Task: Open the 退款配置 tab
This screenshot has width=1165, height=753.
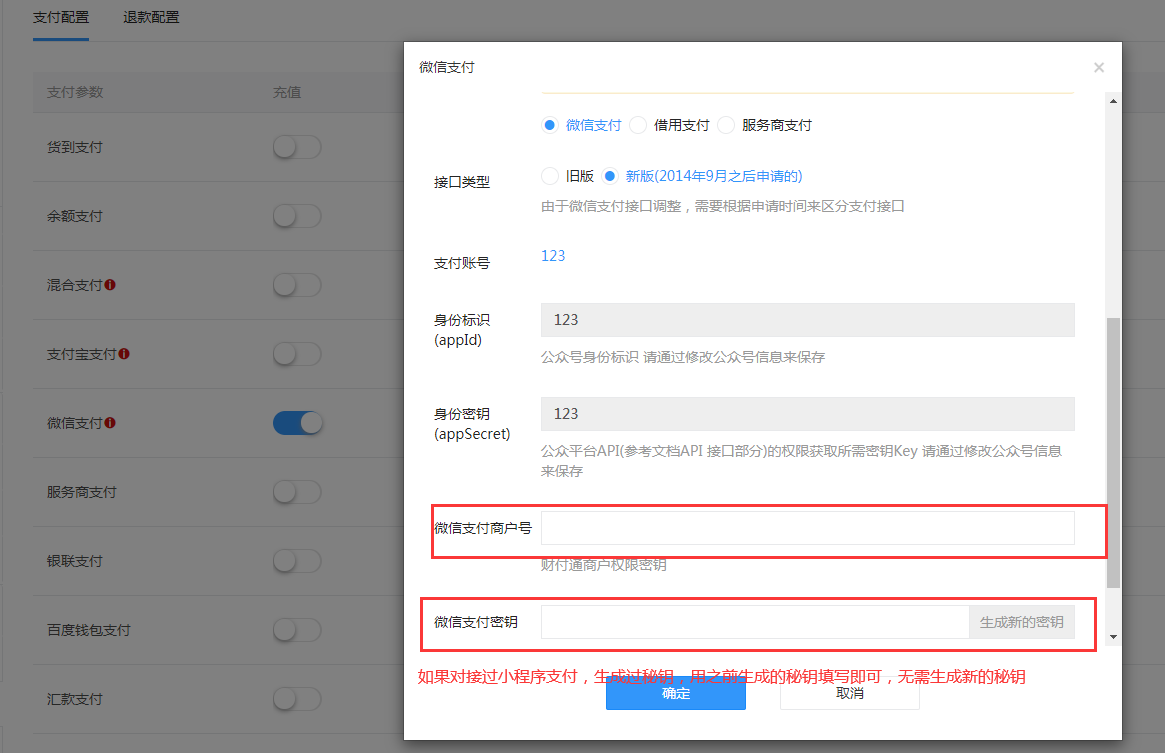Action: tap(151, 17)
